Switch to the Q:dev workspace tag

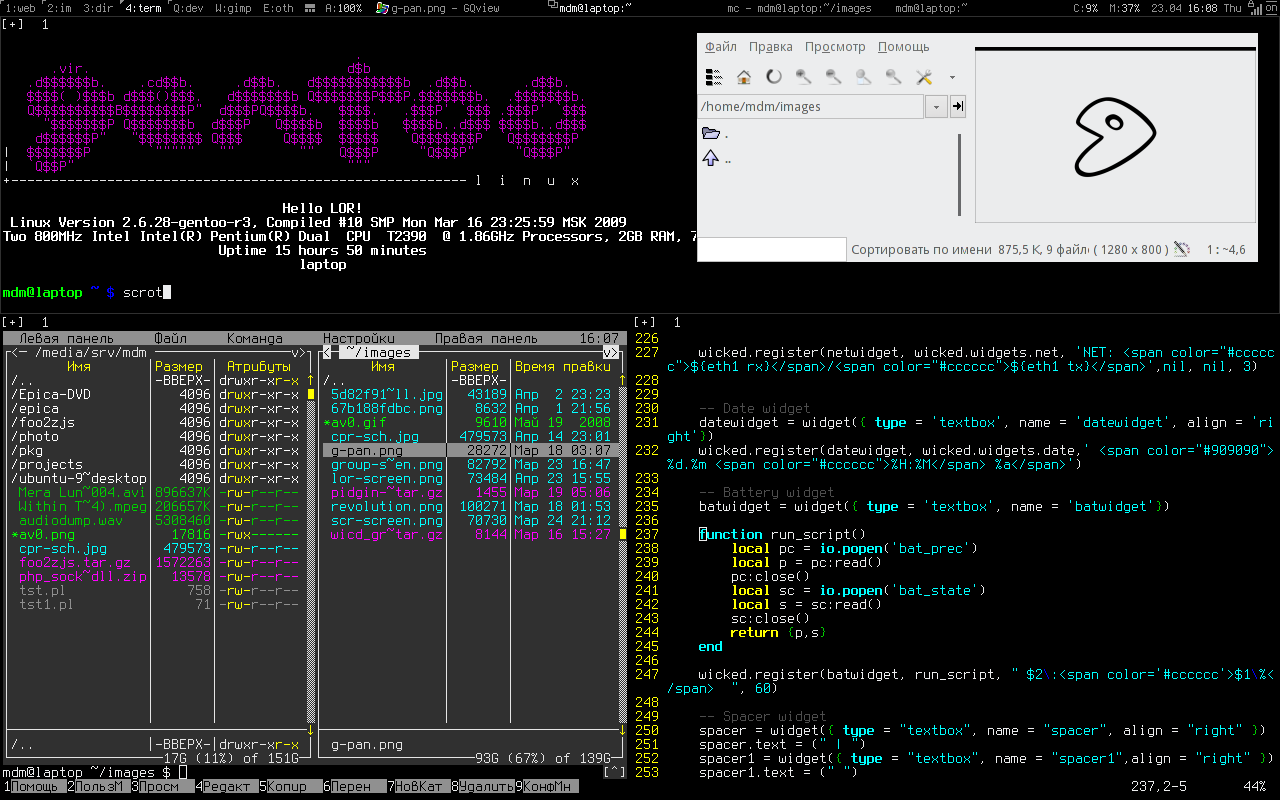point(188,8)
